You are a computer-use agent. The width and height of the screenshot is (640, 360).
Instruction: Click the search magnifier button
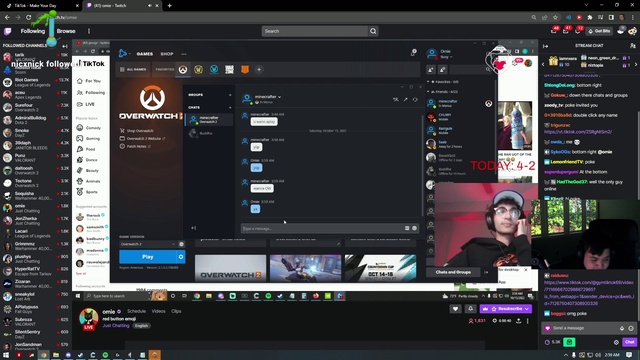point(373,31)
